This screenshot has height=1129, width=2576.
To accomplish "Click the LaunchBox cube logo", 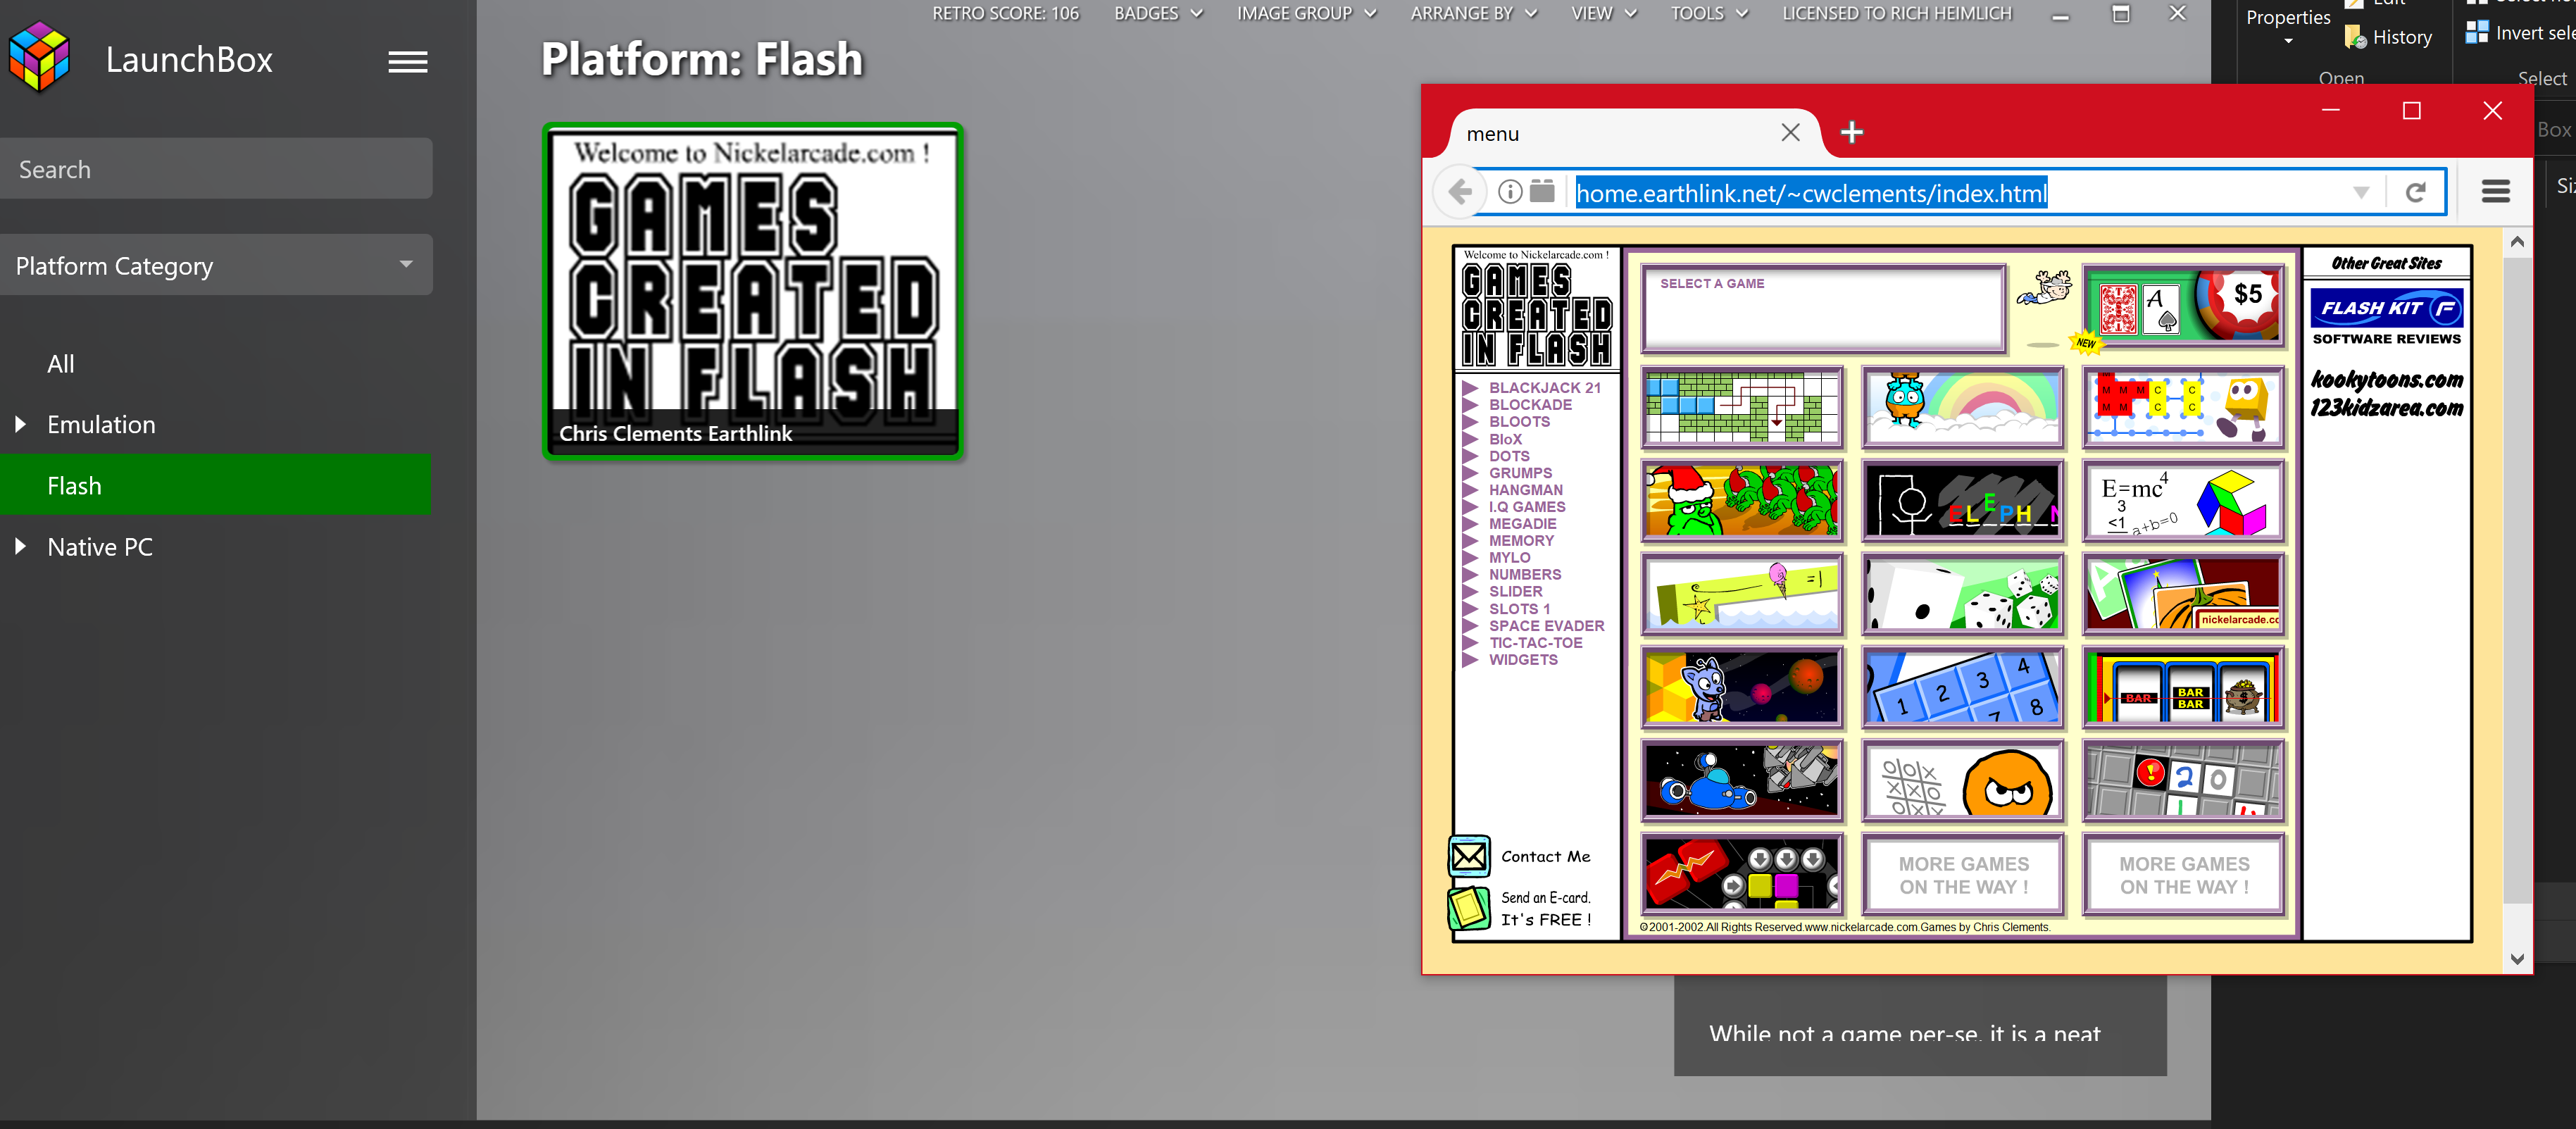I will click(38, 57).
